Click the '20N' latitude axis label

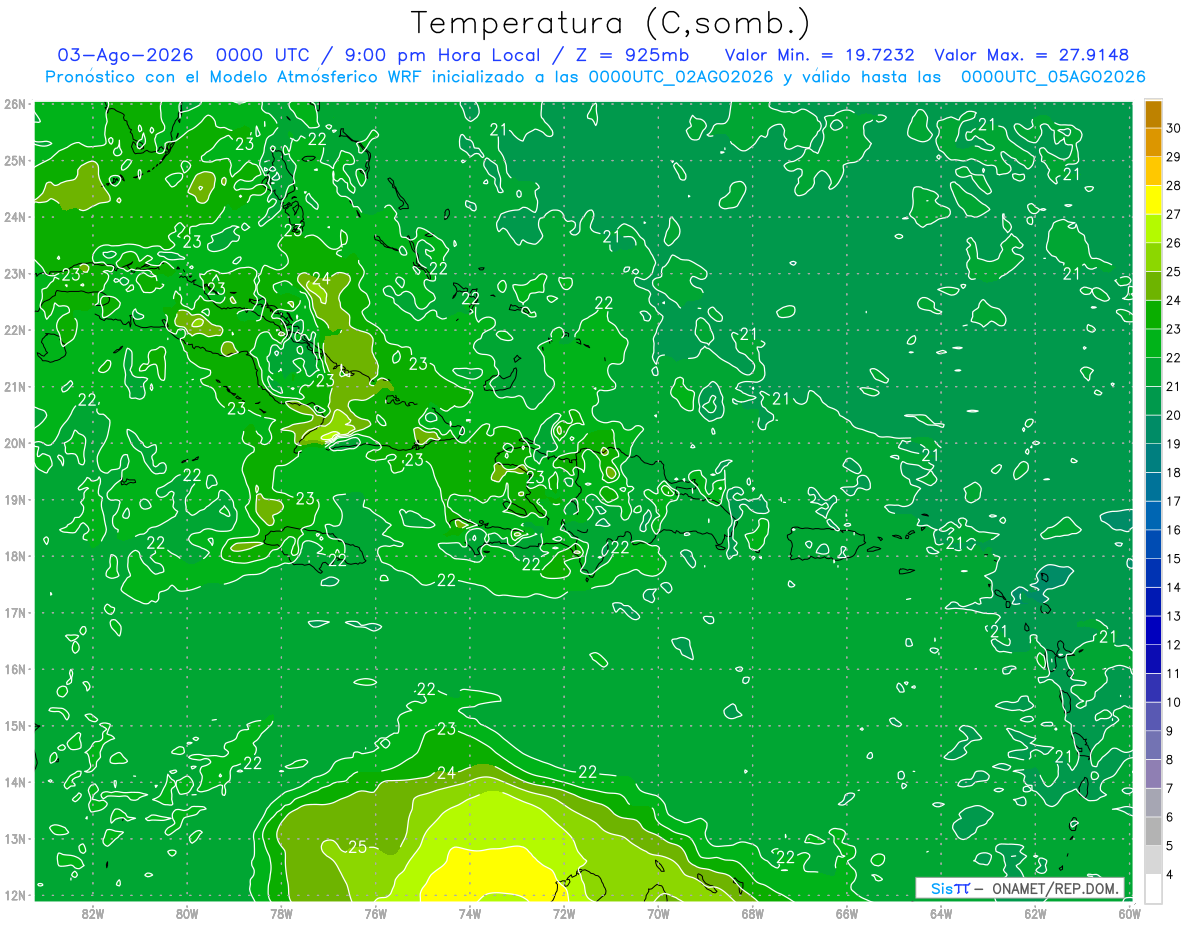click(x=15, y=443)
